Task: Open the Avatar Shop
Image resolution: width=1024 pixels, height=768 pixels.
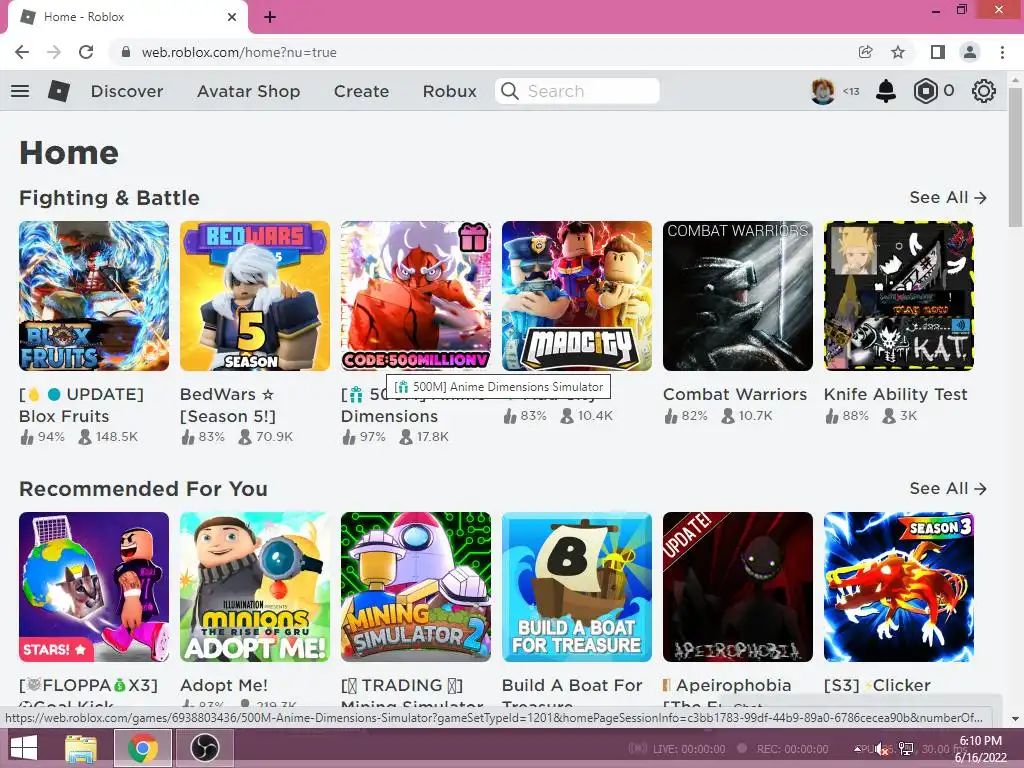Action: (x=249, y=91)
